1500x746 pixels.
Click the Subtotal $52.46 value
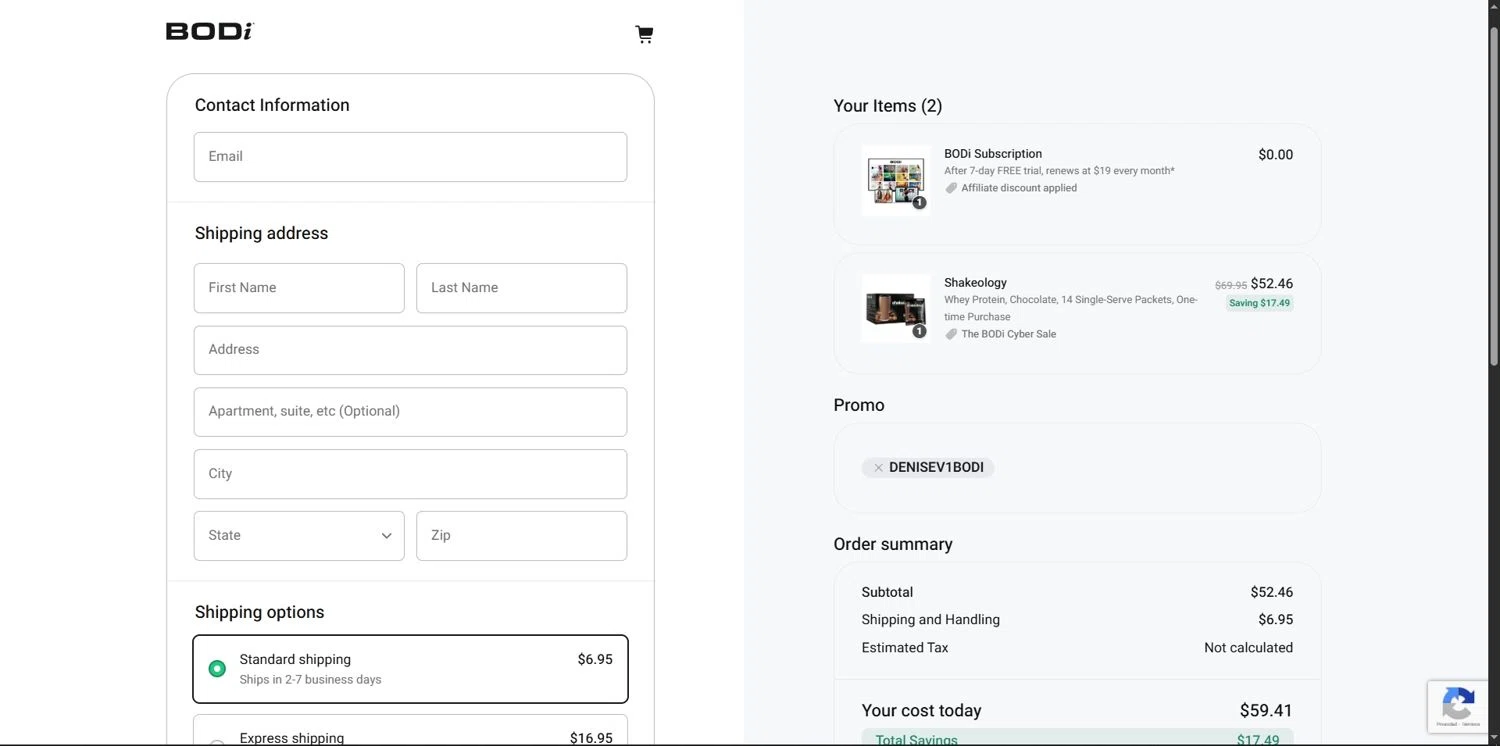(1271, 592)
